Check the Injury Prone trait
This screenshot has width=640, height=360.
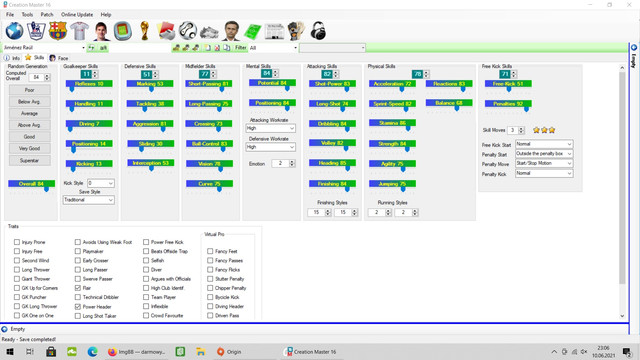coord(17,242)
